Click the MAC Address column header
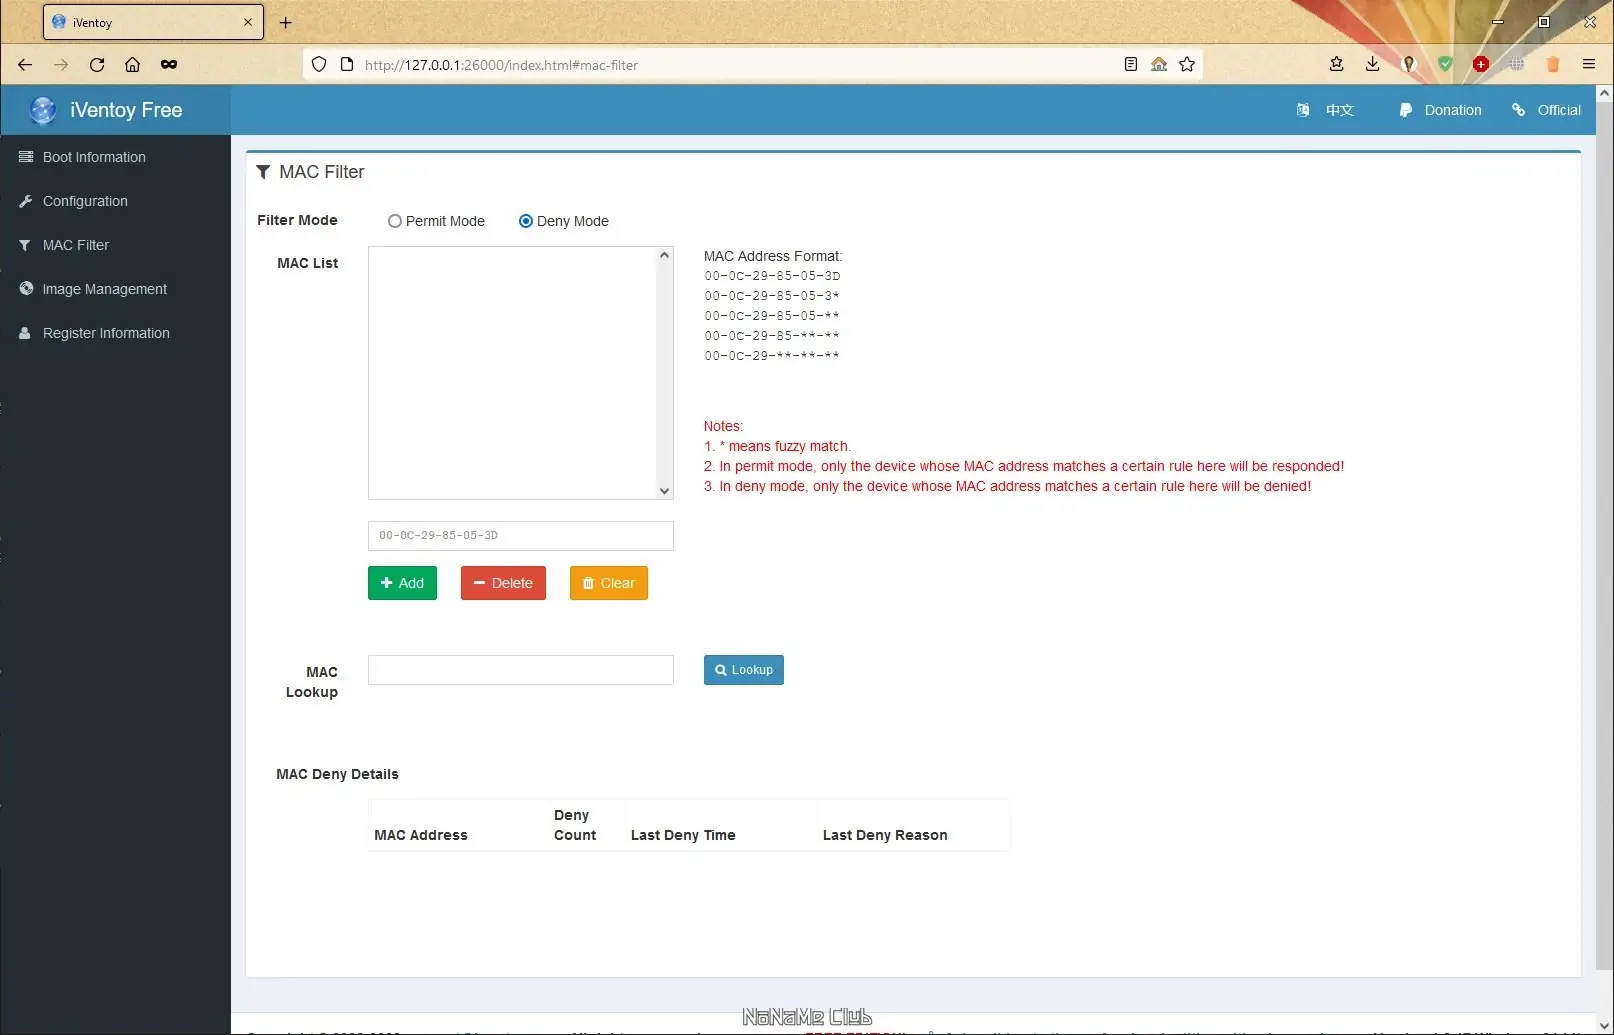This screenshot has height=1035, width=1614. coord(421,835)
